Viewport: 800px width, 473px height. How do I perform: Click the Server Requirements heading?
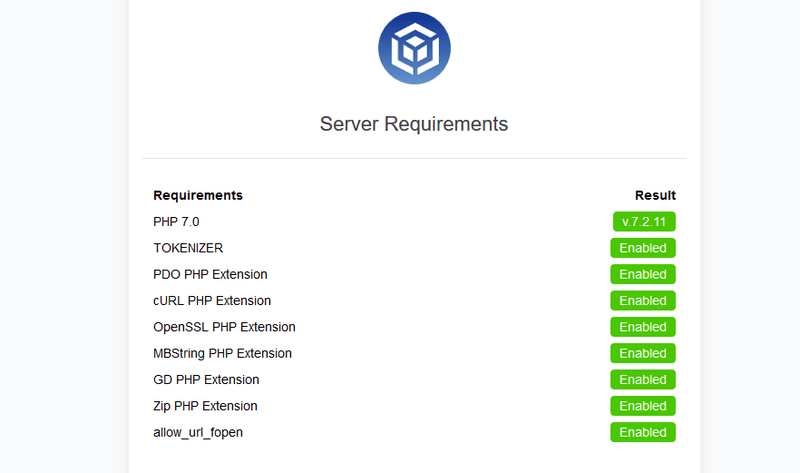tap(414, 124)
